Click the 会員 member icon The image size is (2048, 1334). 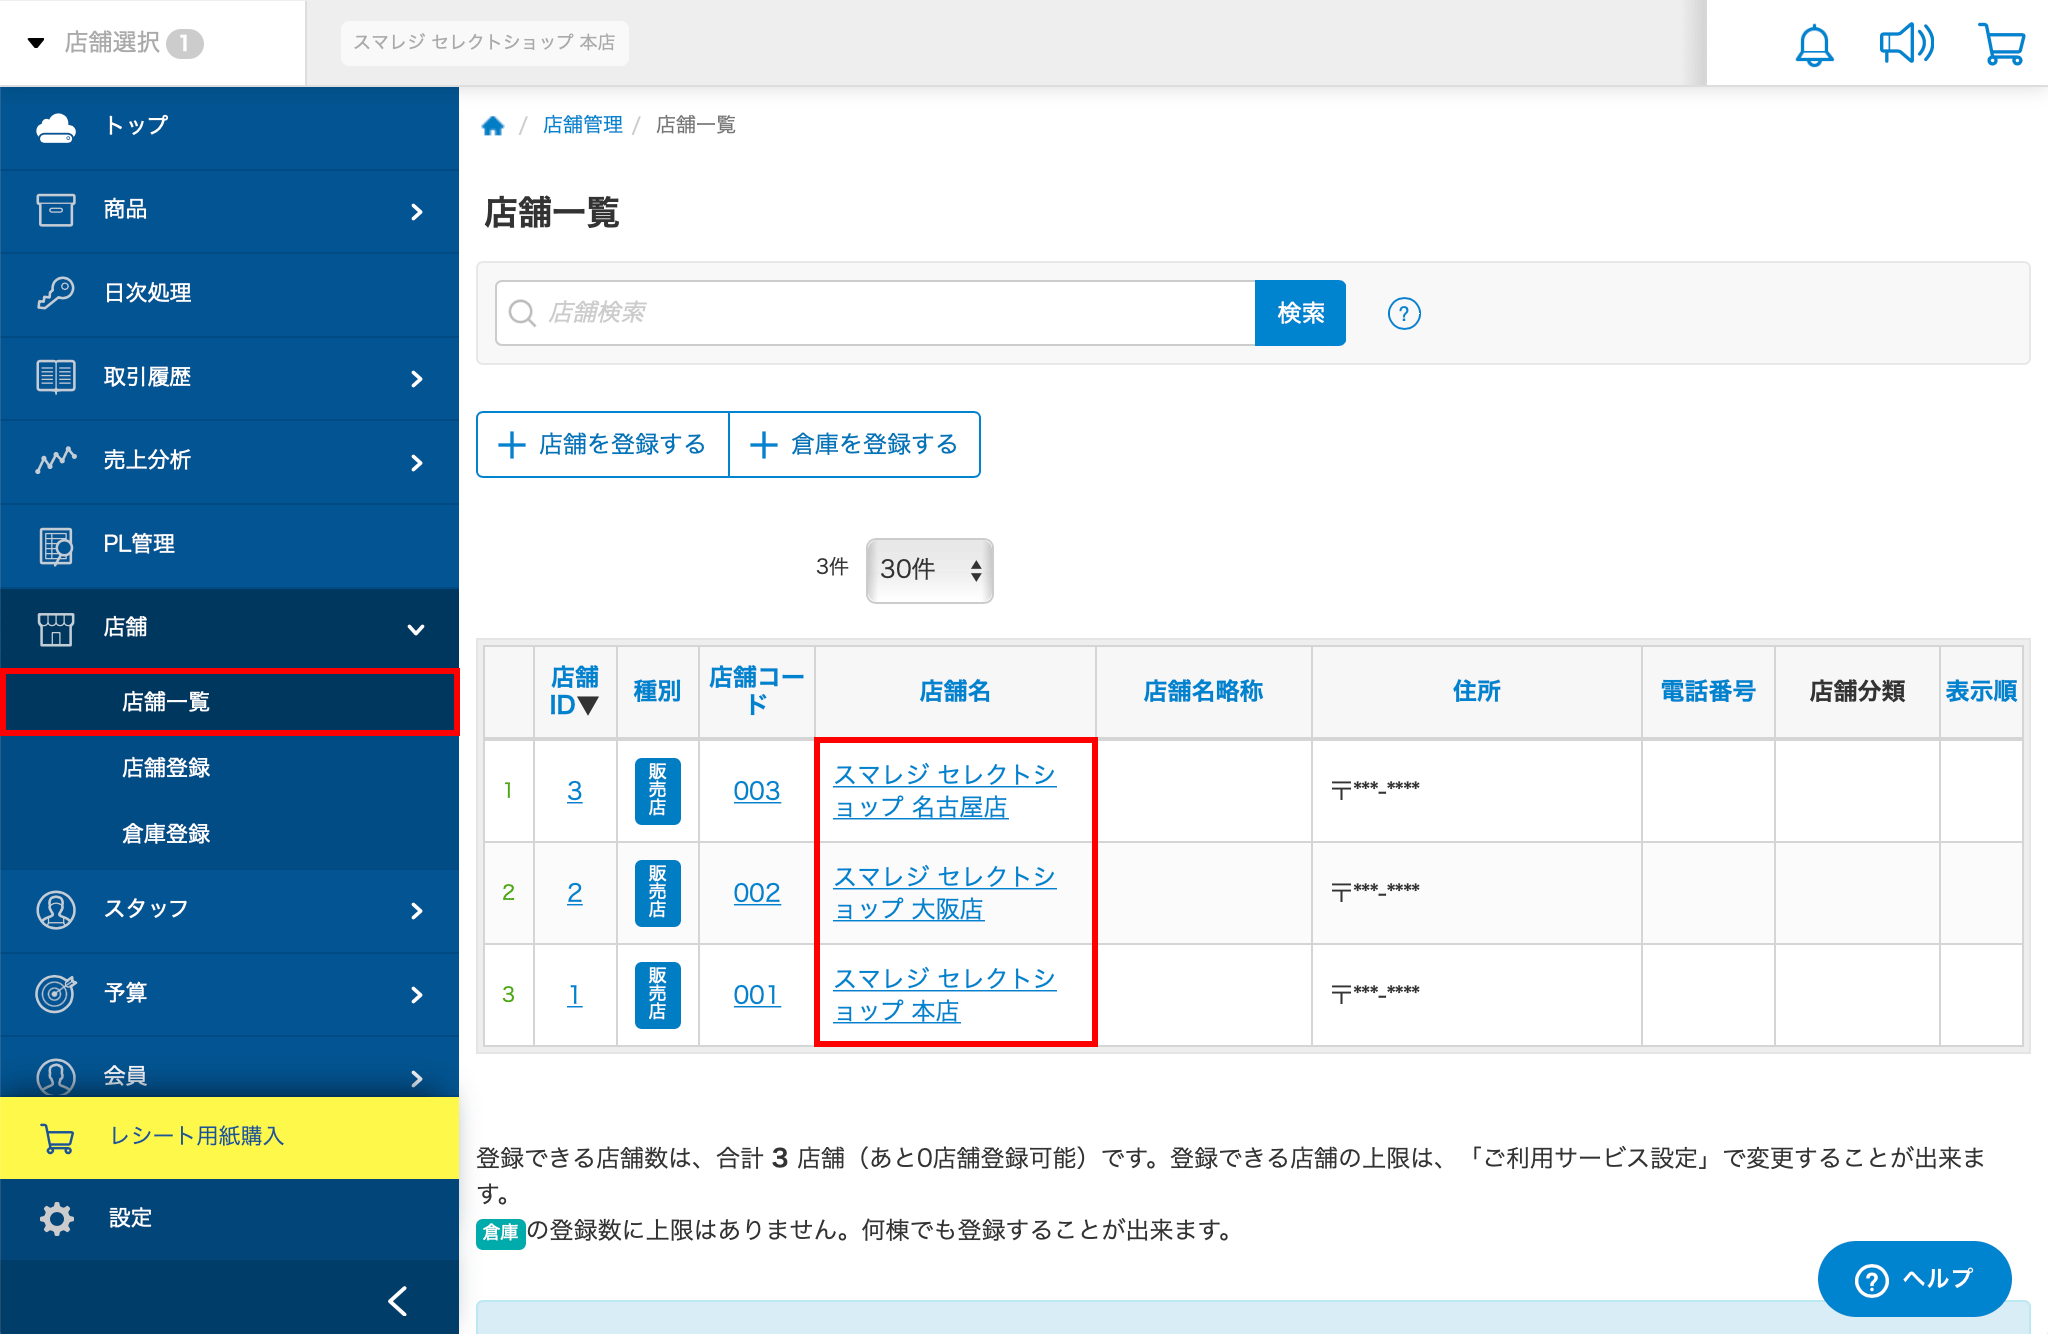coord(55,1076)
